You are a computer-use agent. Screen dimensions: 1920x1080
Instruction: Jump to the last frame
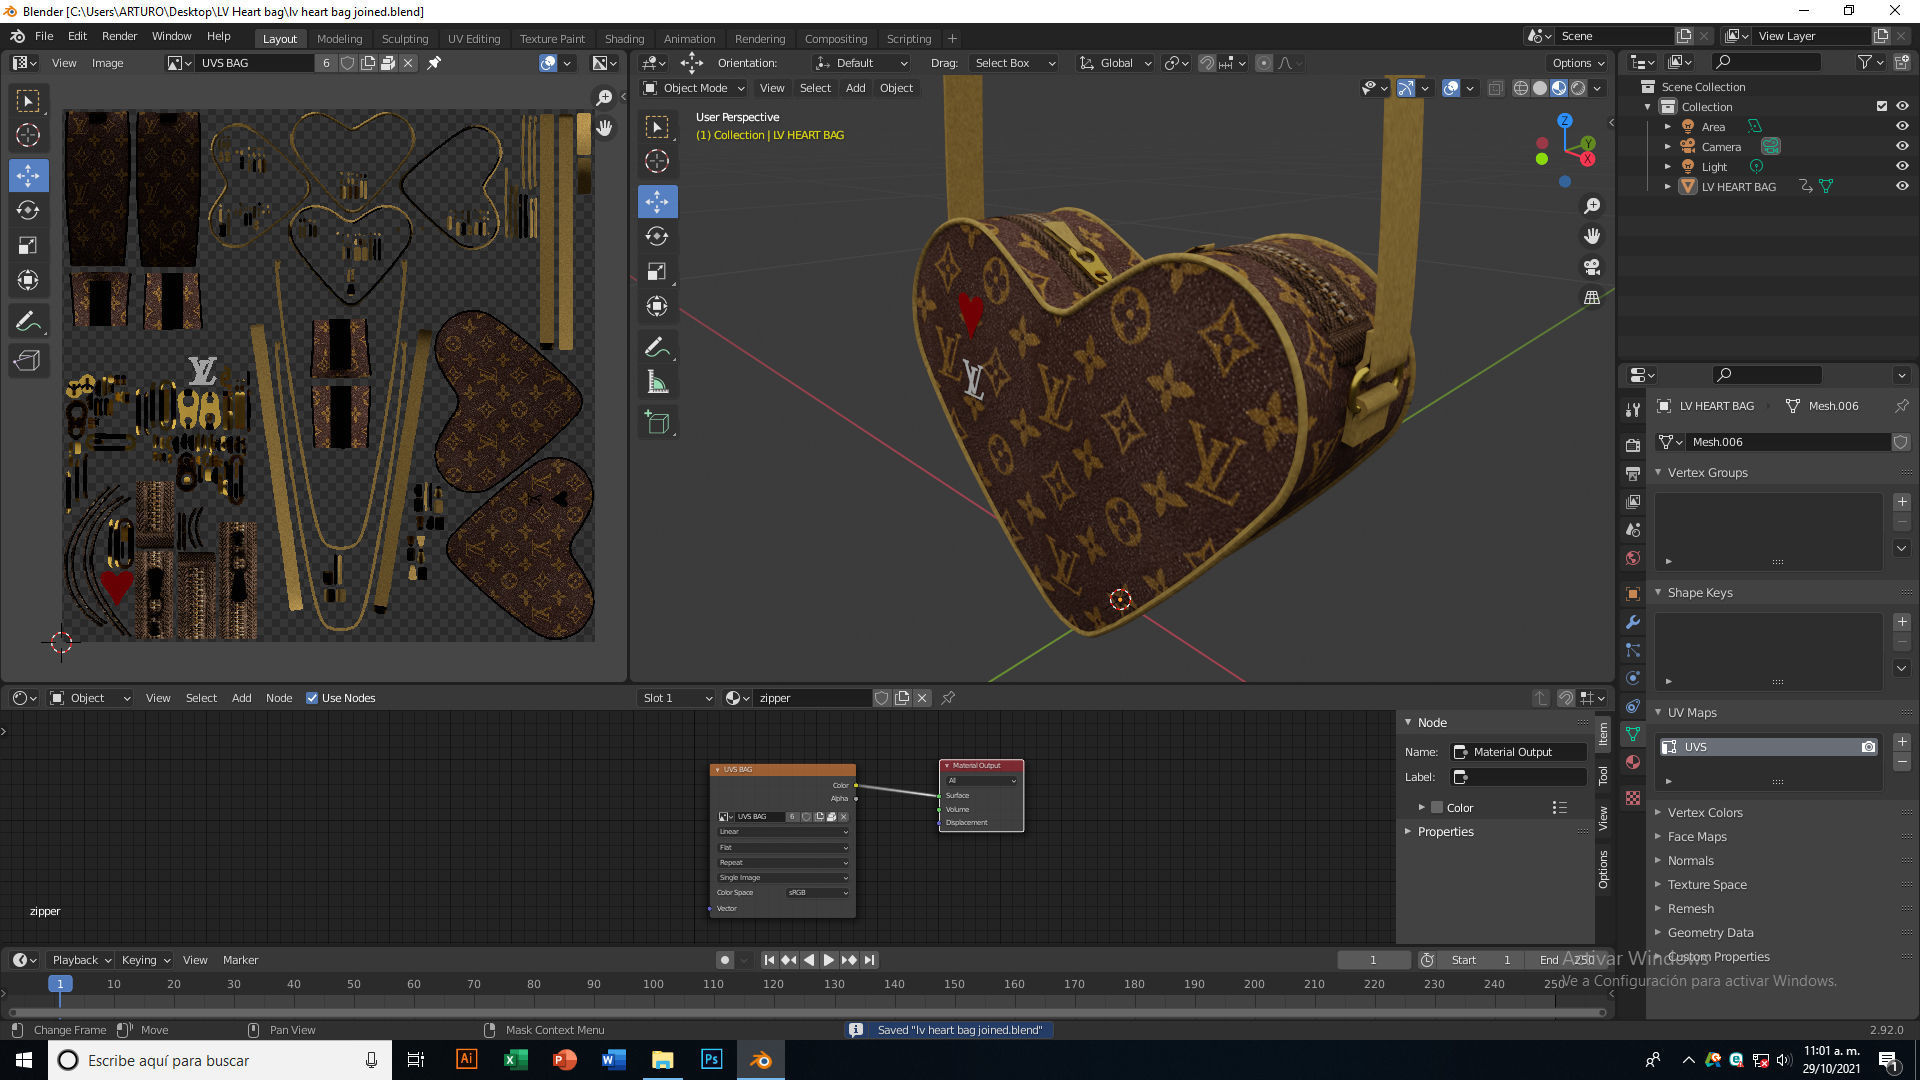click(x=869, y=960)
